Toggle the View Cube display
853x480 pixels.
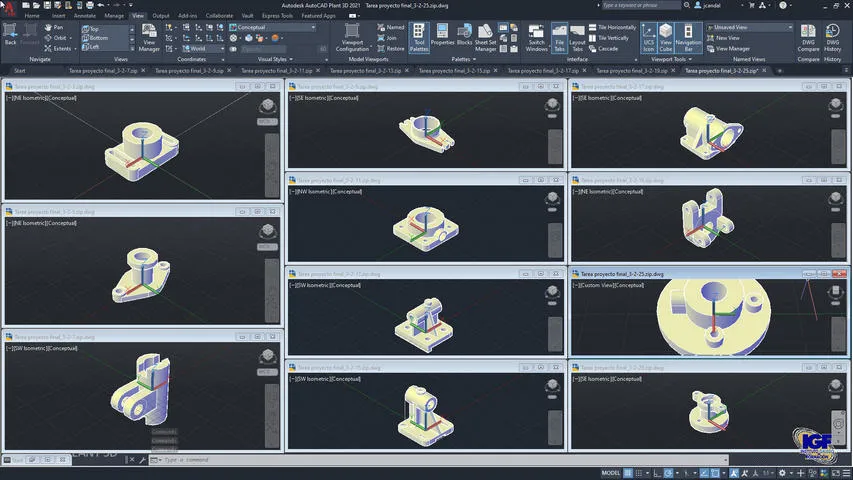tap(665, 38)
